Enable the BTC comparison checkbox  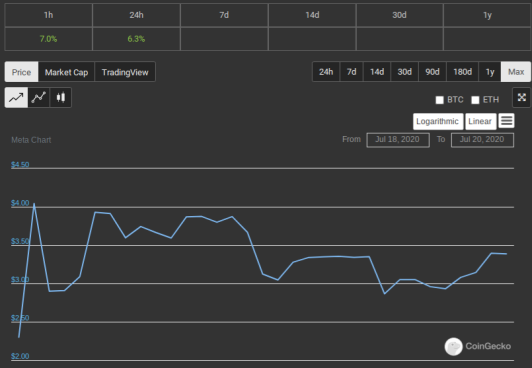coord(439,100)
